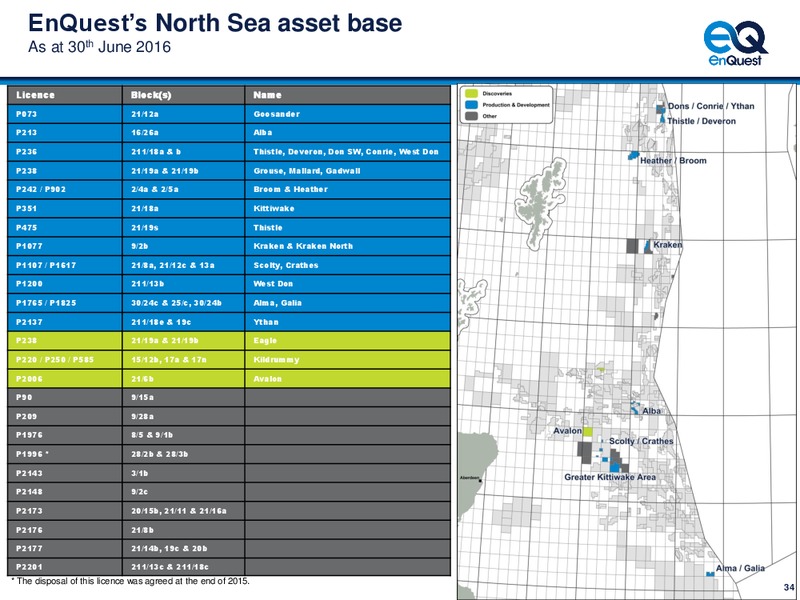
Task: Select the Ythan name cell
Action: 348,322
